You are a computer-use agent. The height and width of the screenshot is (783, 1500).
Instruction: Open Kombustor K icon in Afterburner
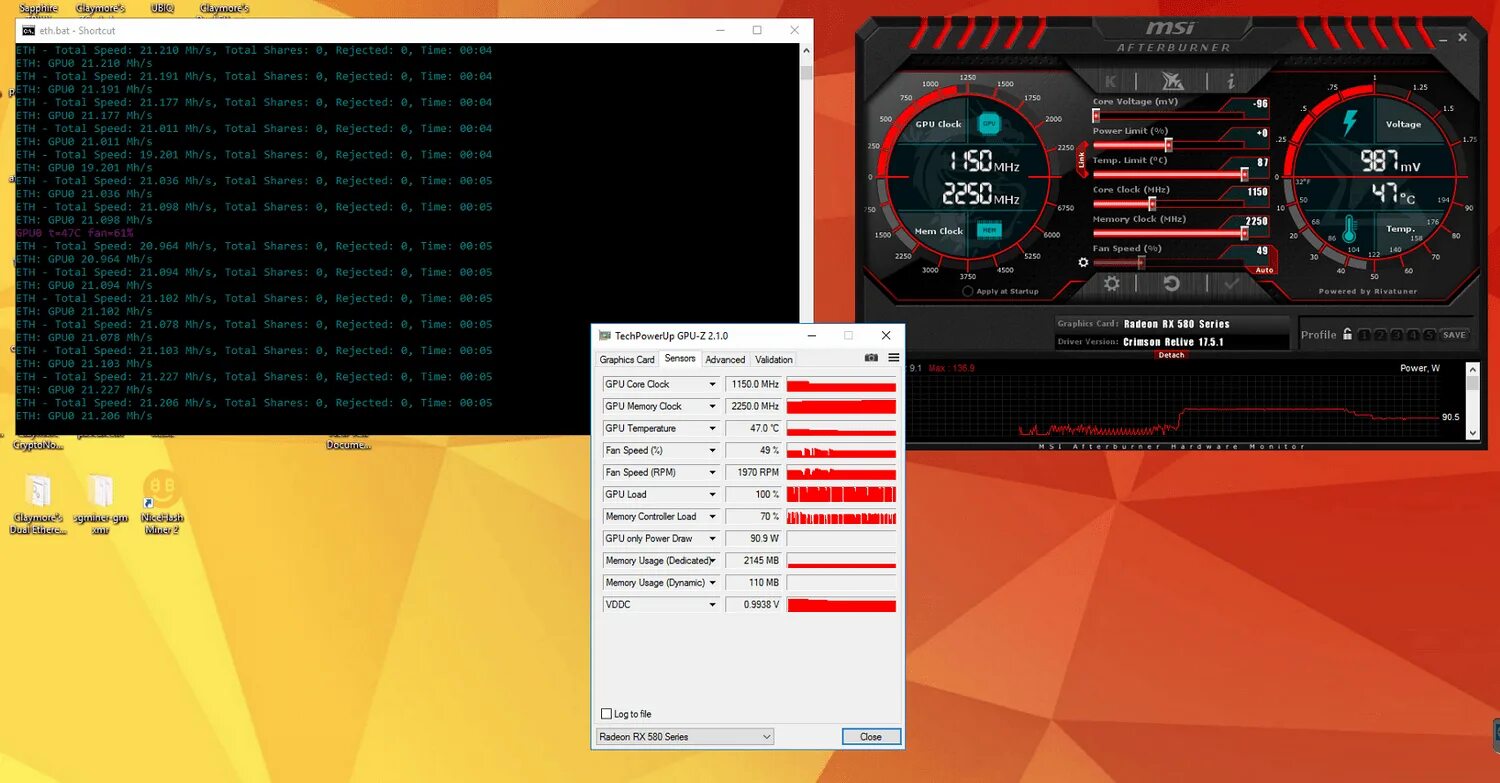click(x=1111, y=81)
